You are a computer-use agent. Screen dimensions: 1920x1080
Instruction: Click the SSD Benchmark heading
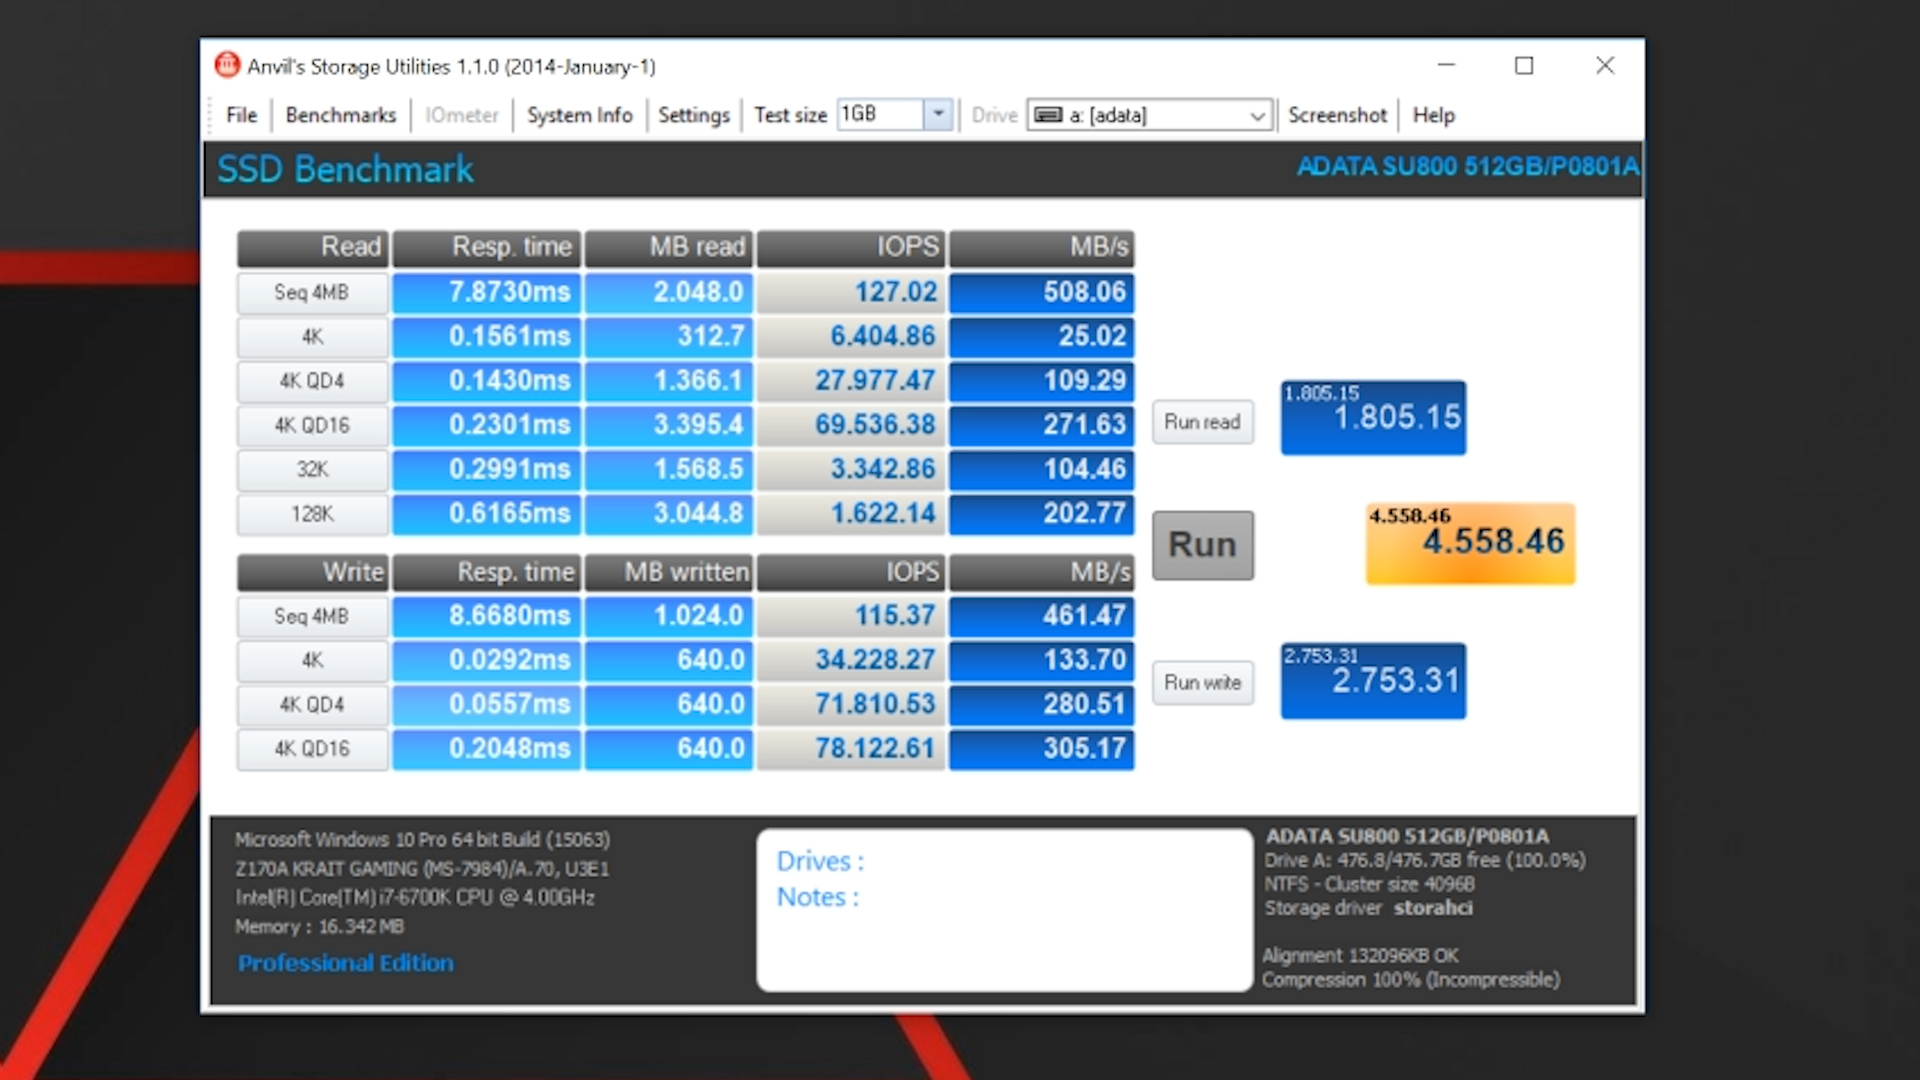click(x=345, y=169)
